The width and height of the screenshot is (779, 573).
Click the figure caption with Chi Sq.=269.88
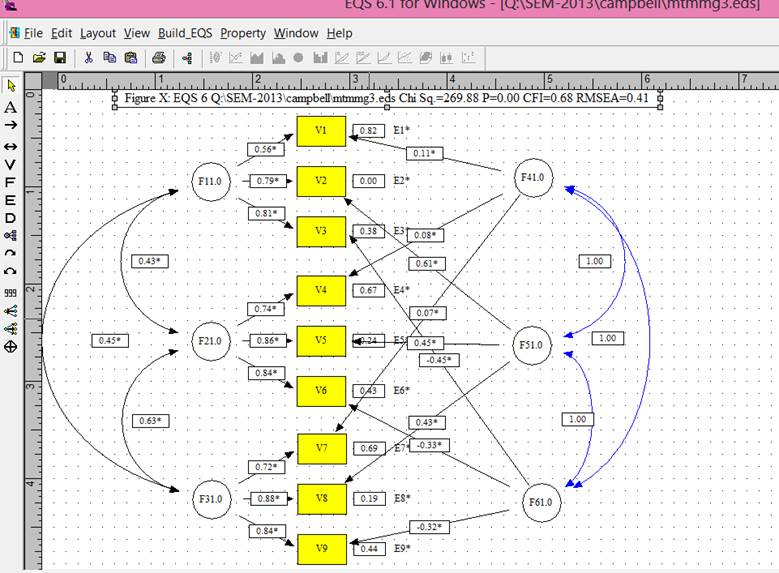(x=387, y=98)
